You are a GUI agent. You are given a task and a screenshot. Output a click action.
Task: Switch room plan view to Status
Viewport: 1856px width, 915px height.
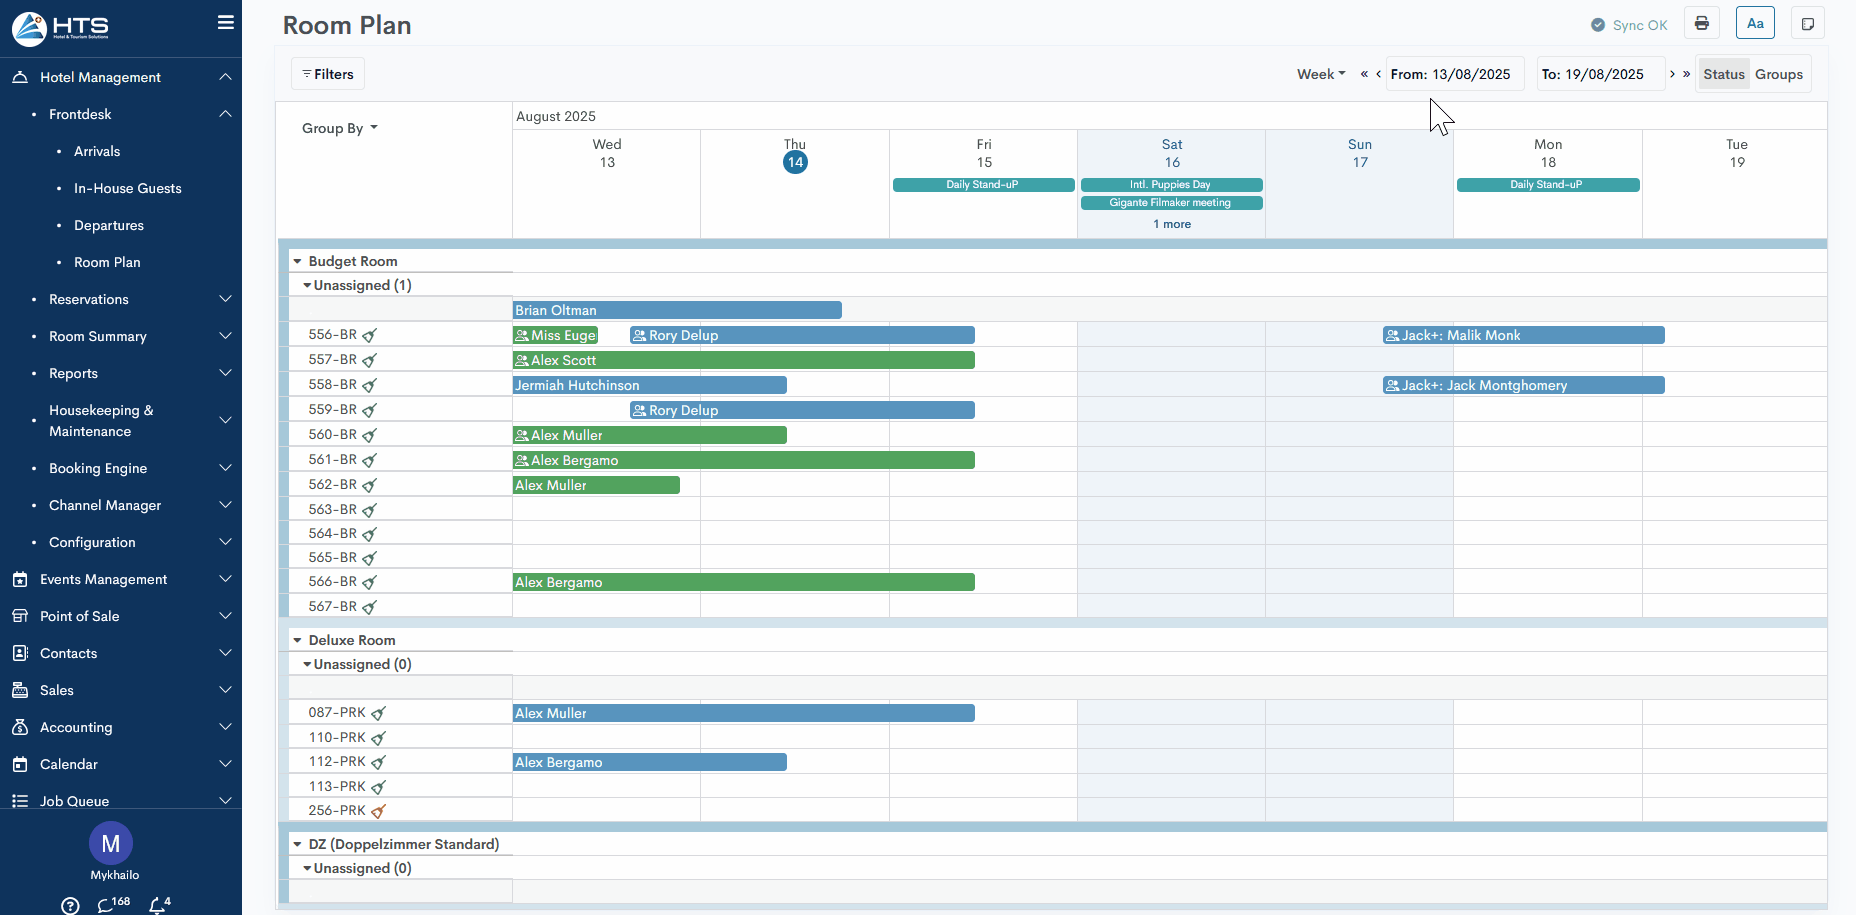point(1723,74)
